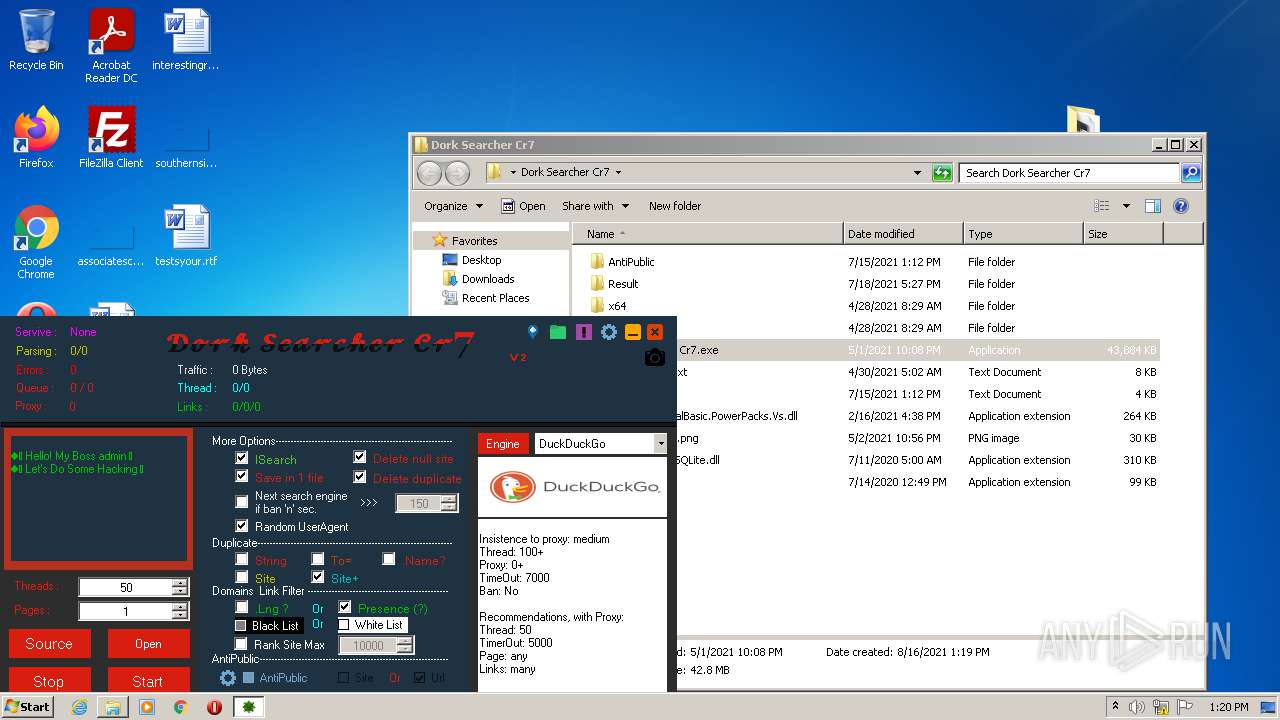Show hidden system tray icons arrow
Screen dimensions: 1280x720
click(x=1116, y=707)
